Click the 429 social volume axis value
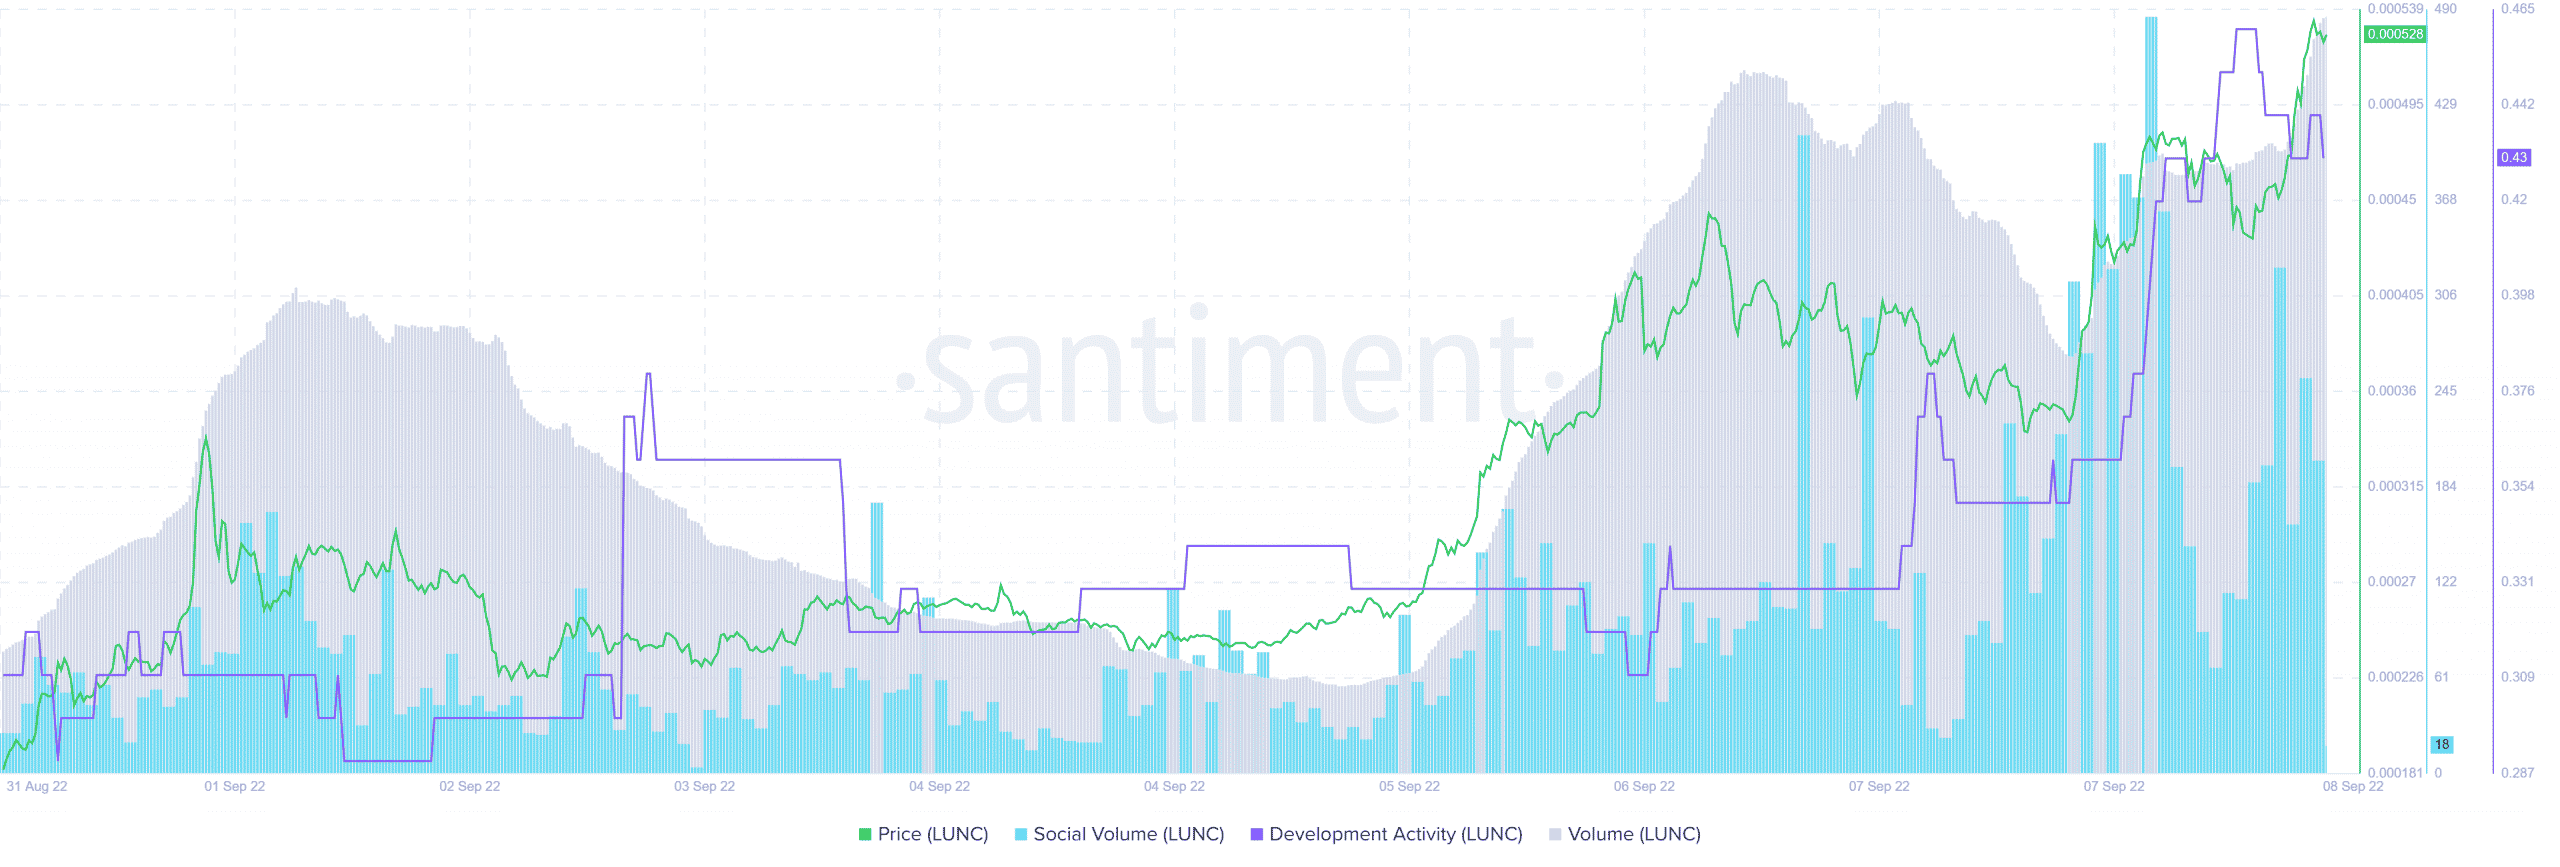2560x867 pixels. click(x=2445, y=104)
